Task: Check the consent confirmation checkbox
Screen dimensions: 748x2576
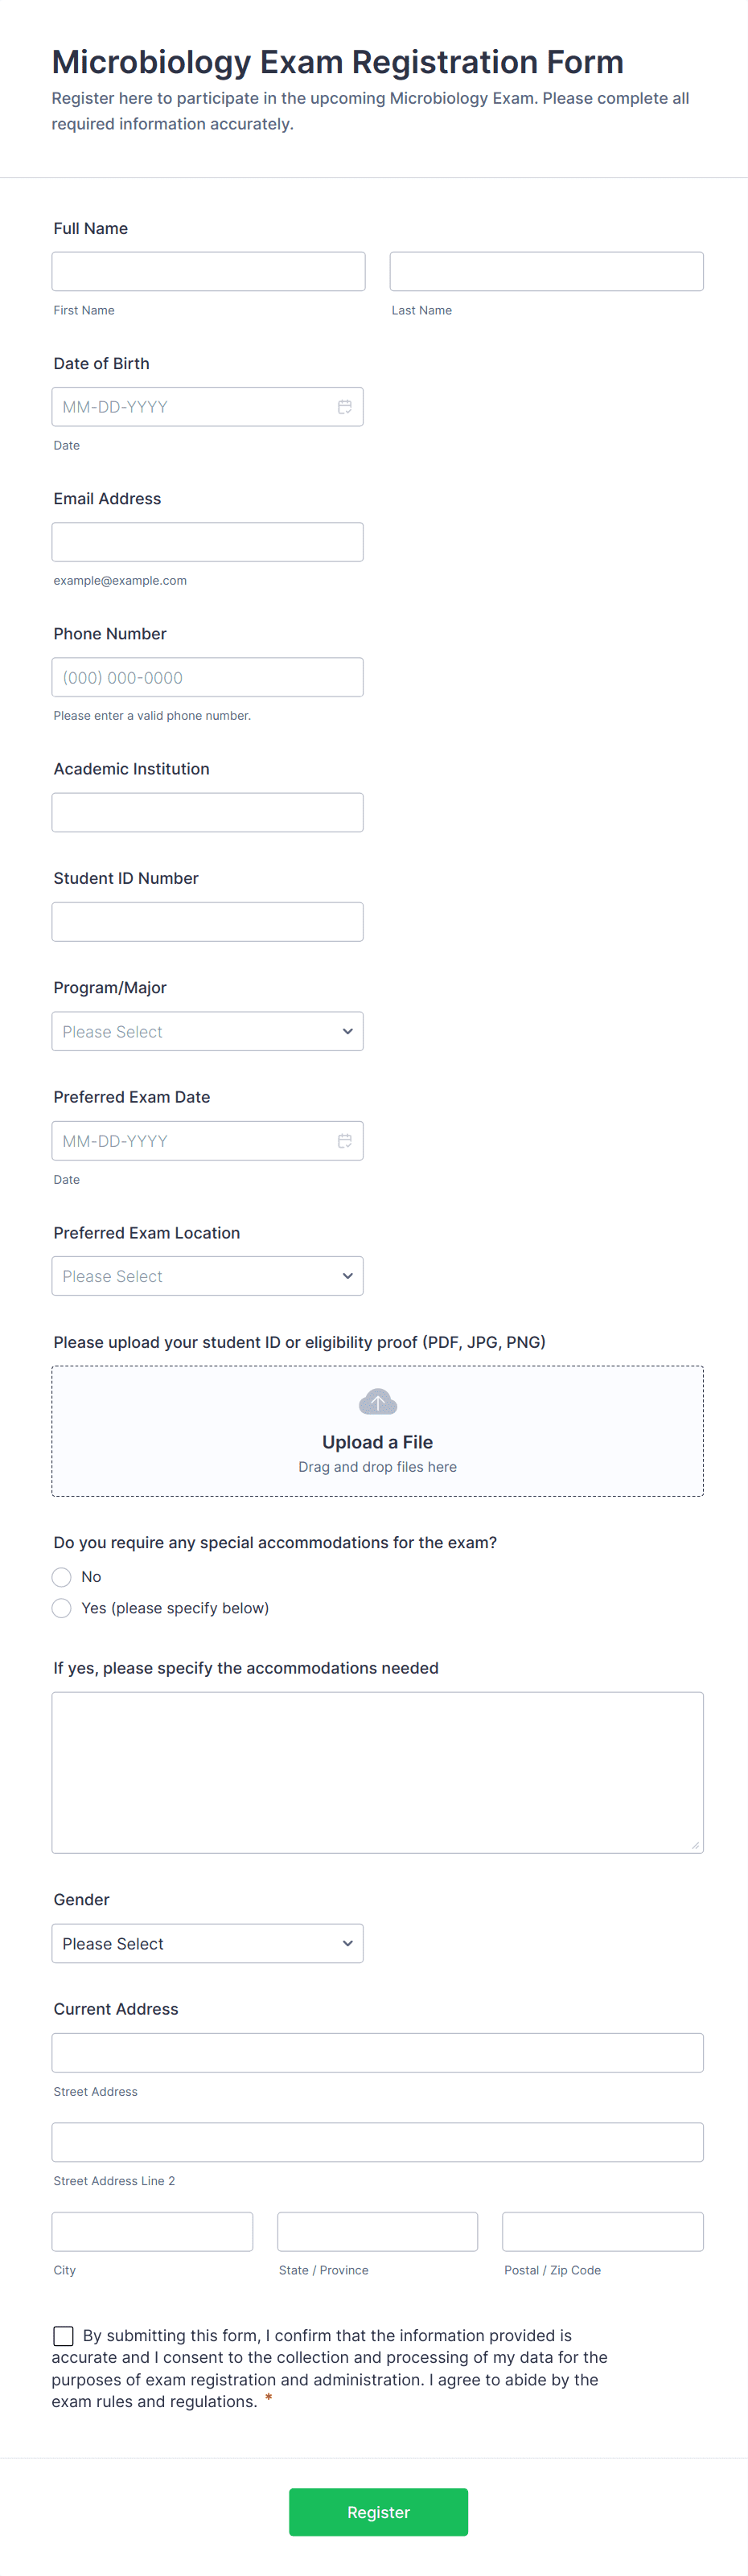Action: click(63, 2336)
